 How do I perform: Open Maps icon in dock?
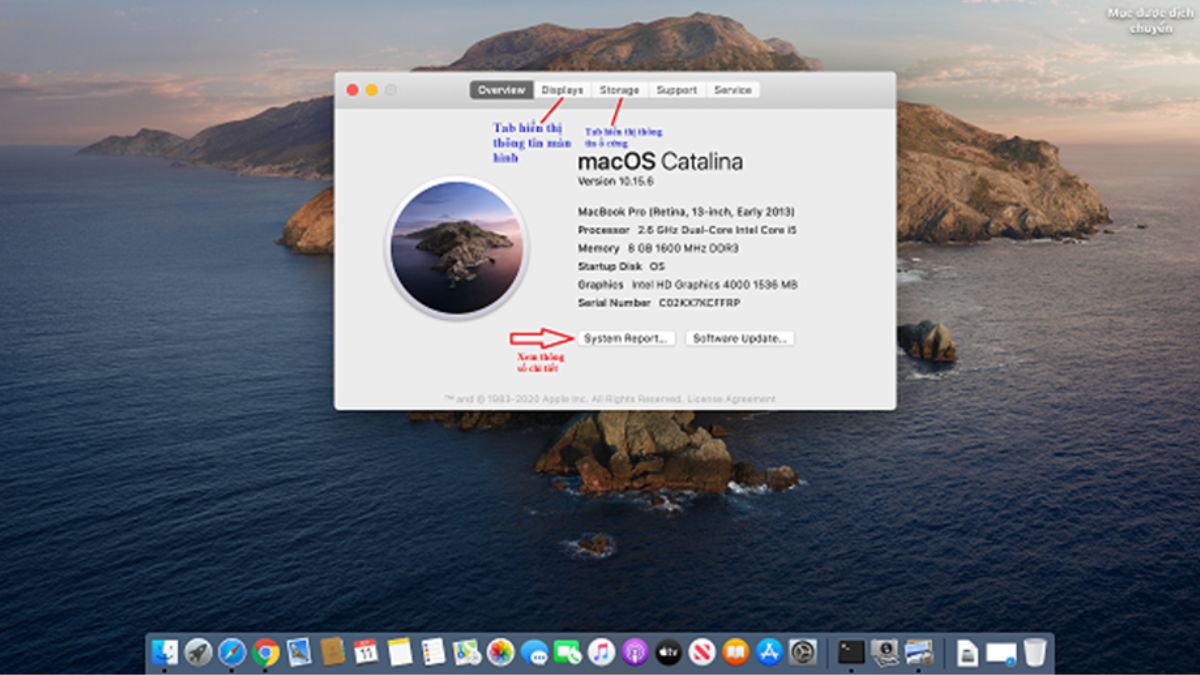[x=467, y=653]
